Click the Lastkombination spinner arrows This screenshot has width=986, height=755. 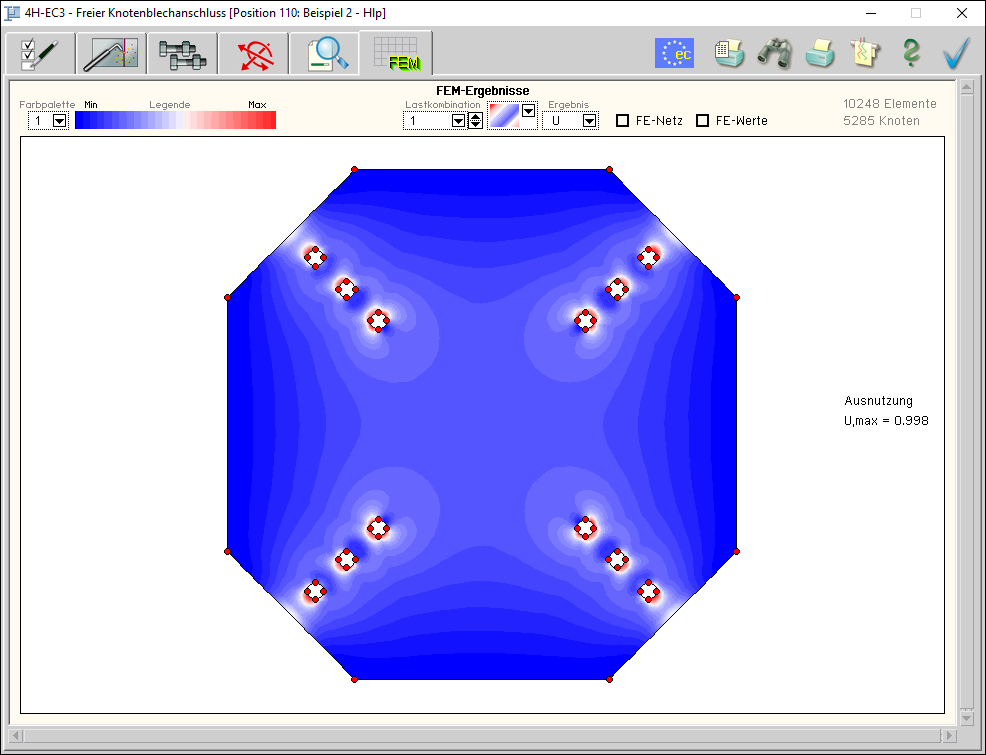tap(475, 121)
